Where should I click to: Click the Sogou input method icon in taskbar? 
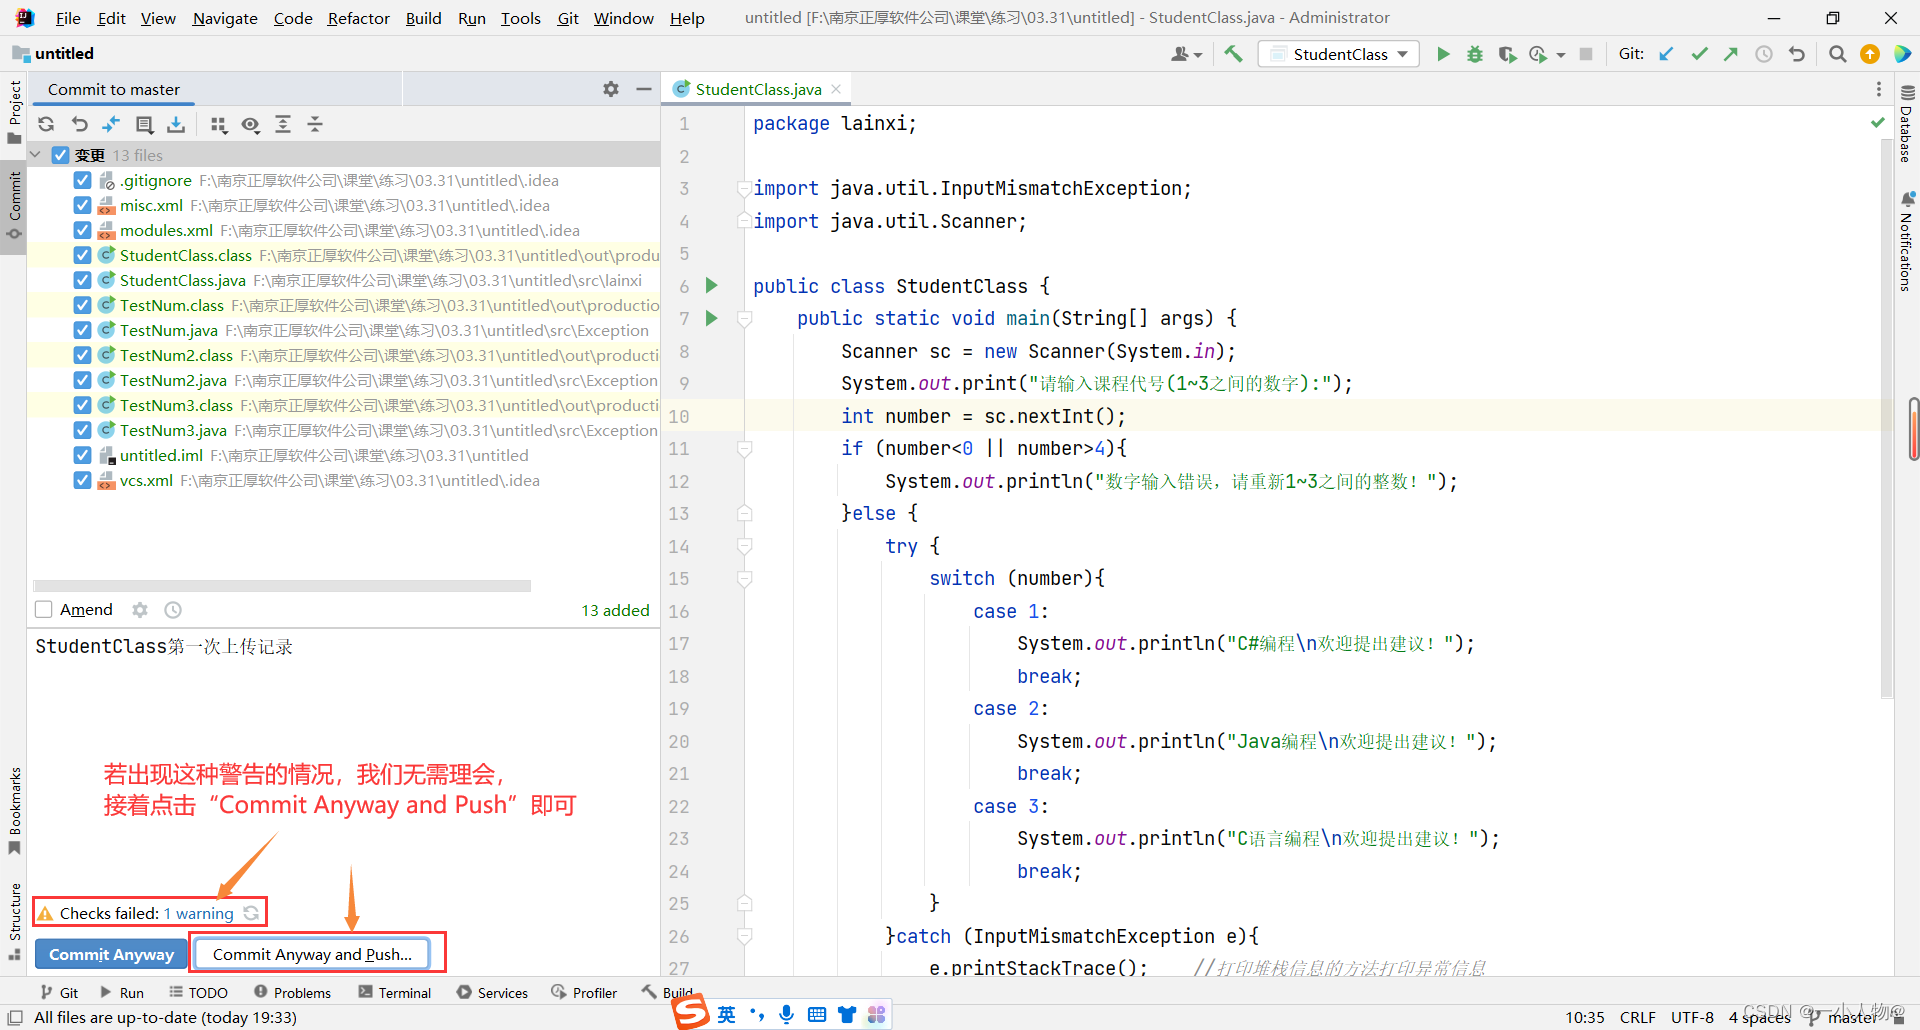pyautogui.click(x=690, y=1012)
